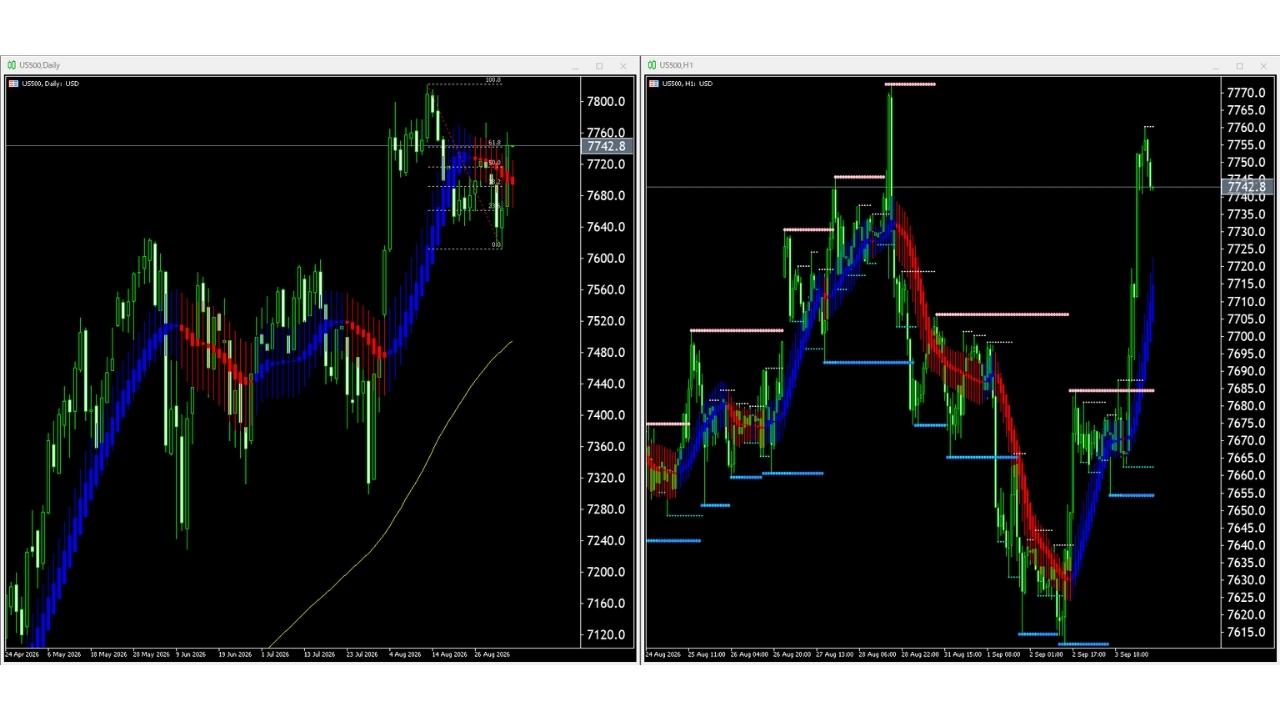Viewport: 1280px width, 720px height.
Task: Close the US500,Daily chart window
Action: pos(623,66)
